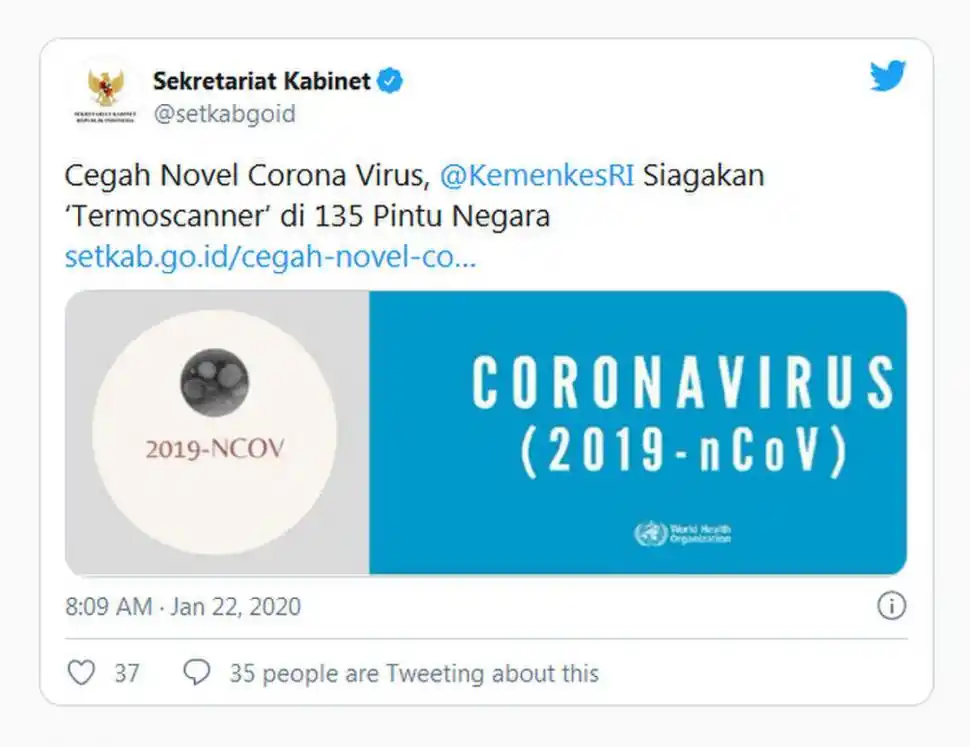Click the 8:09 AM Jan 22, 2020 timestamp

coord(183,606)
